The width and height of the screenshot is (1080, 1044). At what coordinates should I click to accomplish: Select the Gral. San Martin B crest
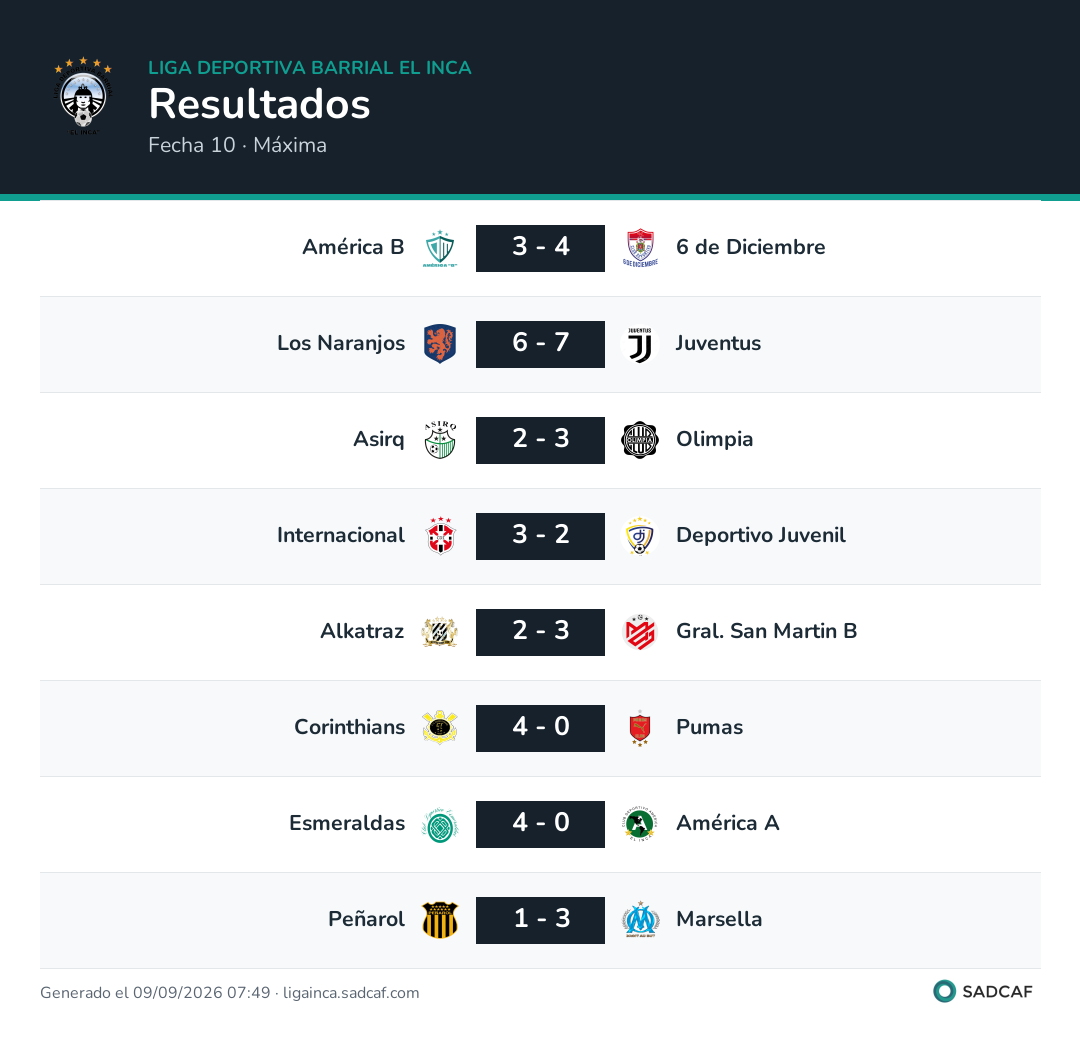tap(640, 632)
